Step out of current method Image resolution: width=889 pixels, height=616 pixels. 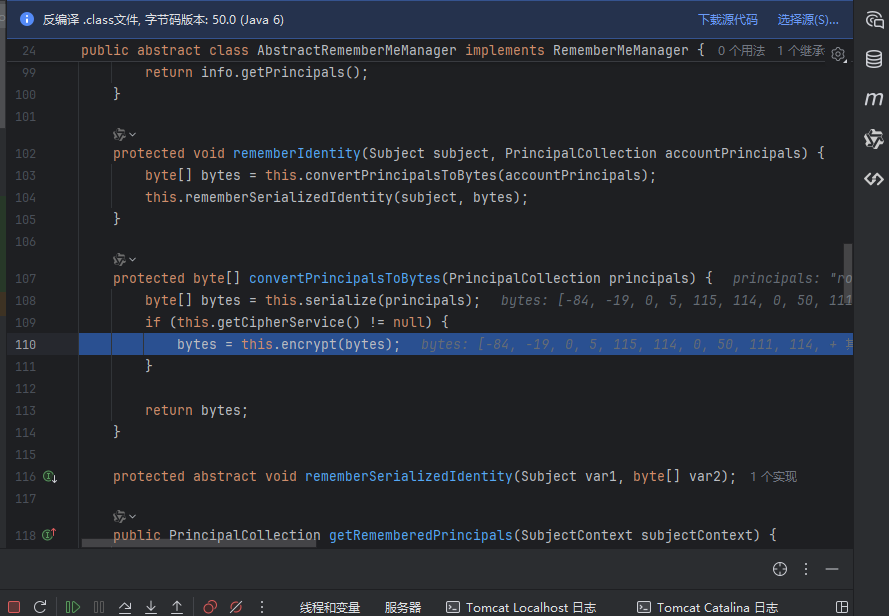177,607
